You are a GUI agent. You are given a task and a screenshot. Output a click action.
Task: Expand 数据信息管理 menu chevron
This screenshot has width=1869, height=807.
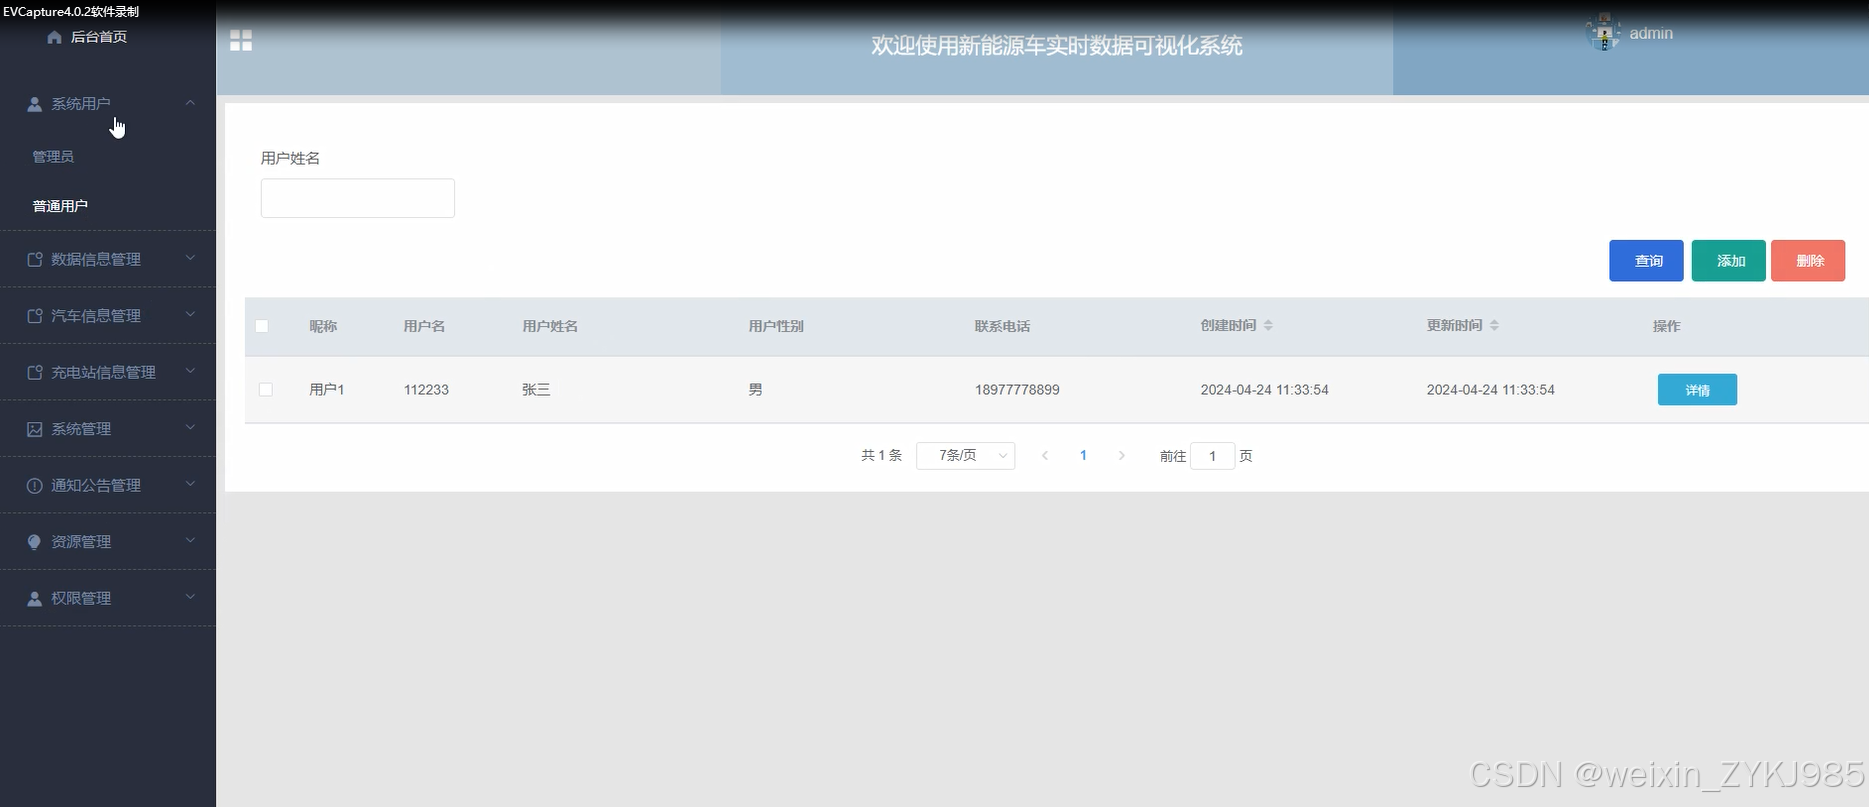pyautogui.click(x=190, y=258)
